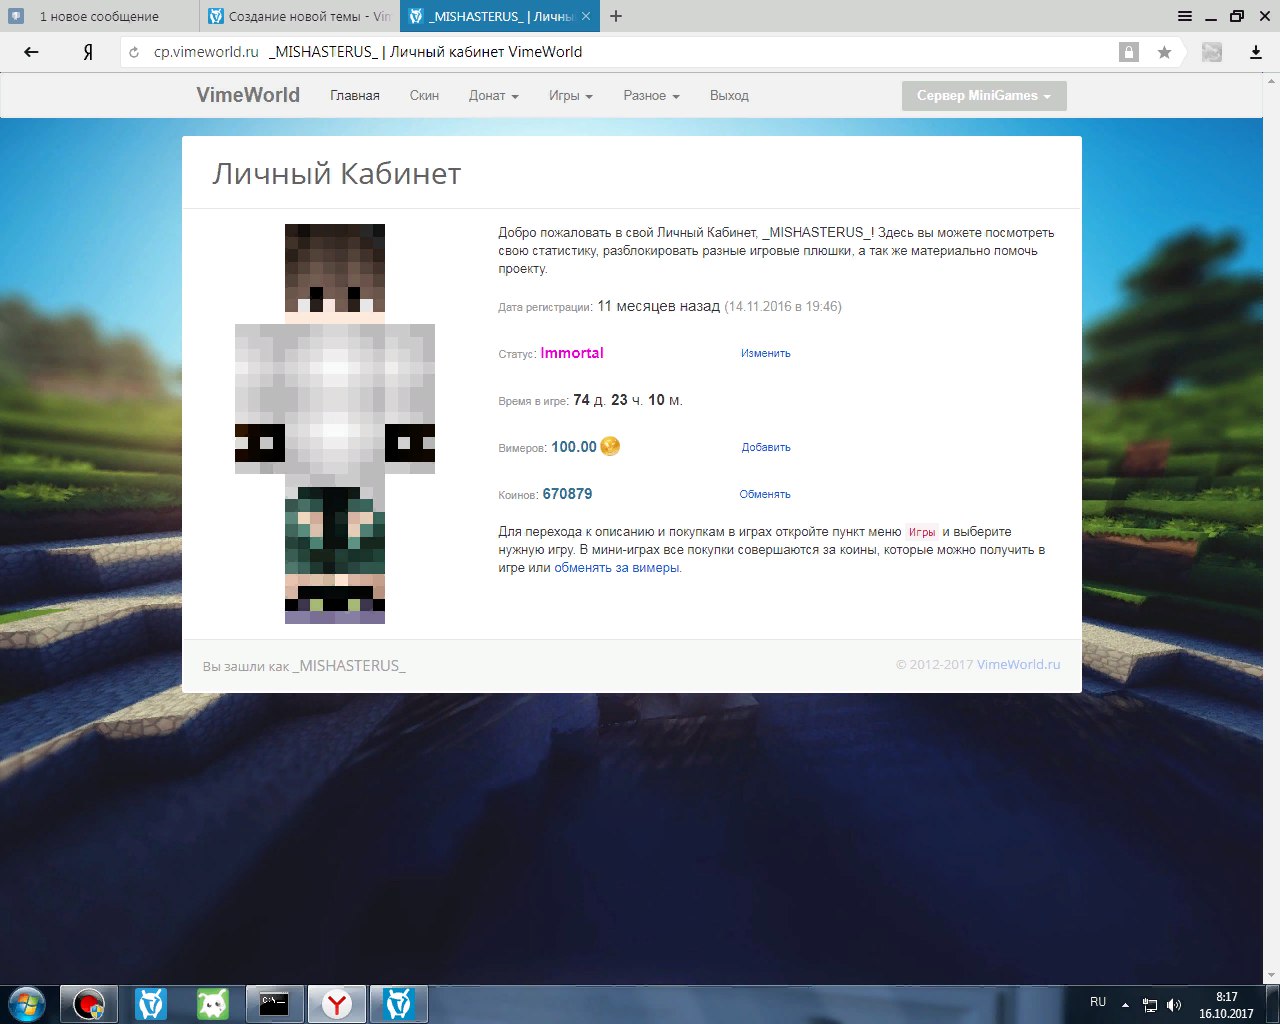Open the command prompt taskbar icon
1280x1024 pixels.
click(275, 1003)
